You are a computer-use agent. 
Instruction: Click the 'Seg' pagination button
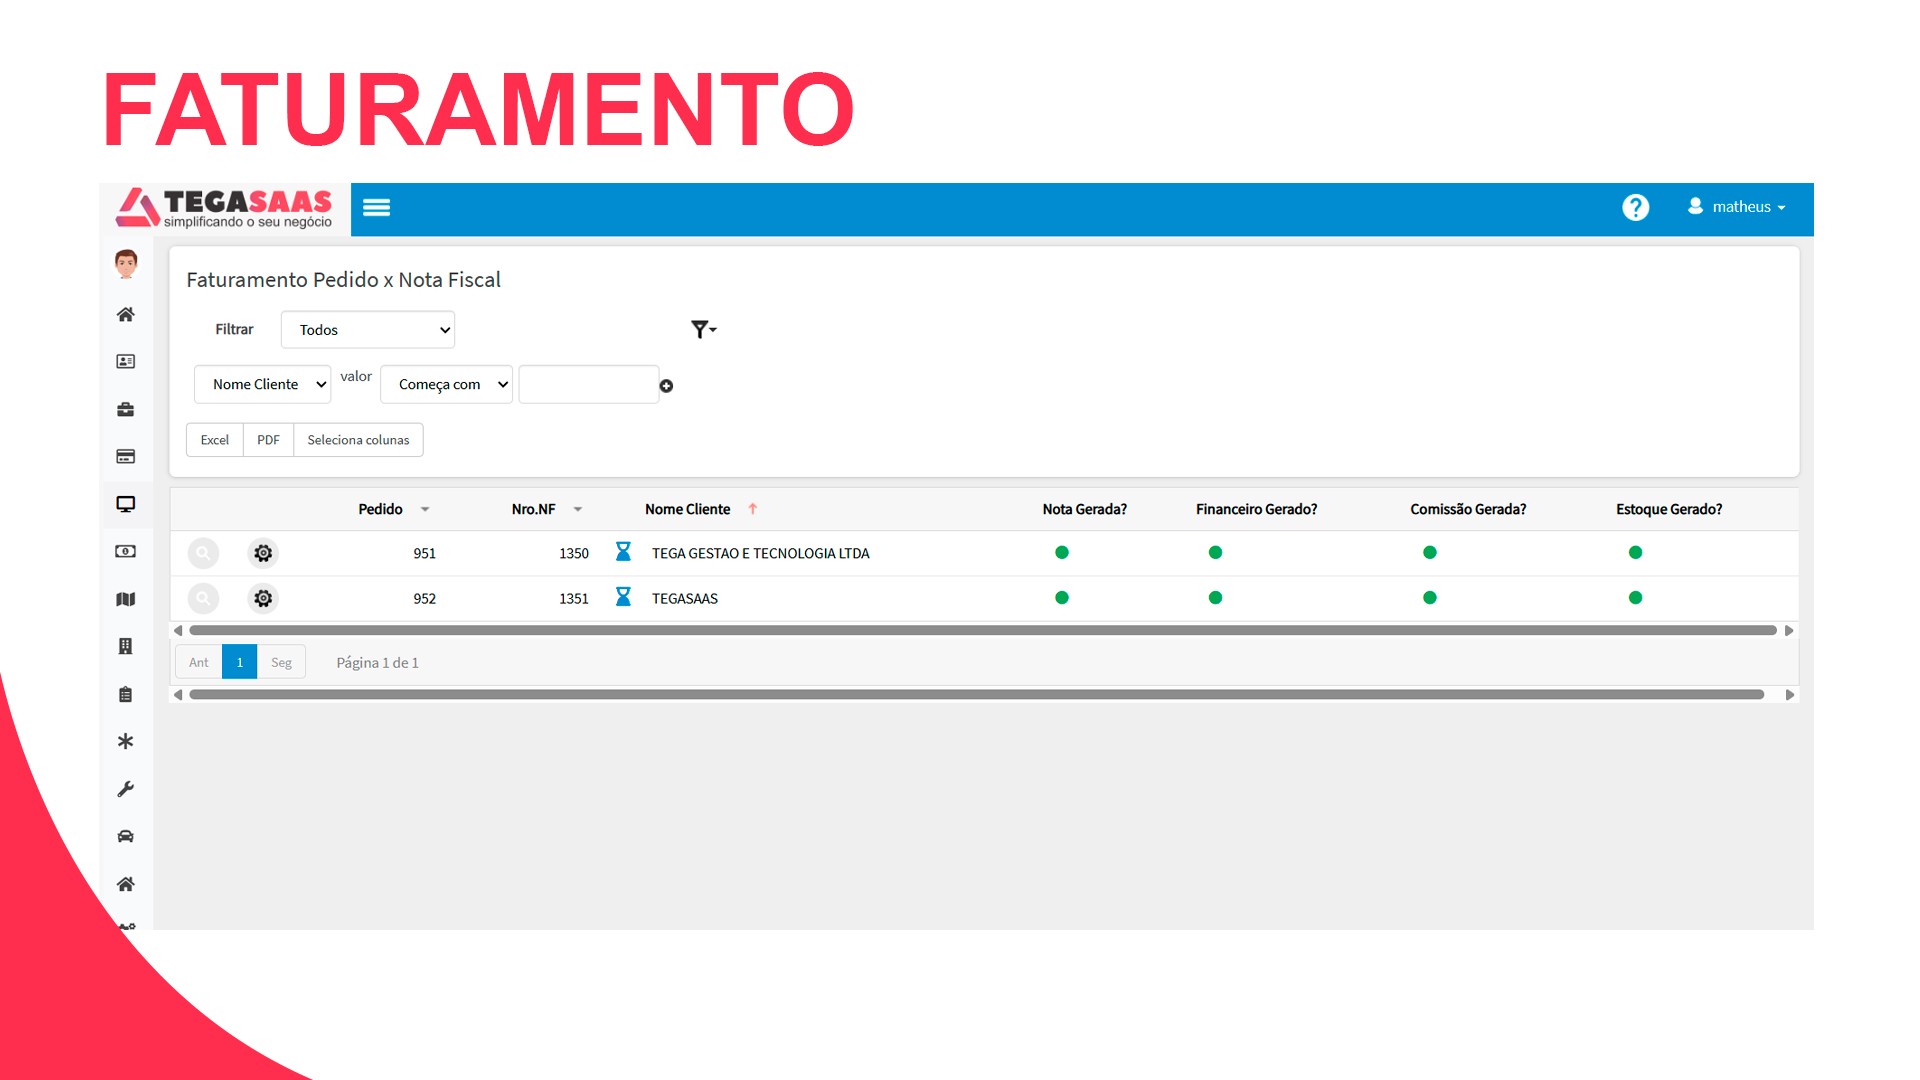281,662
